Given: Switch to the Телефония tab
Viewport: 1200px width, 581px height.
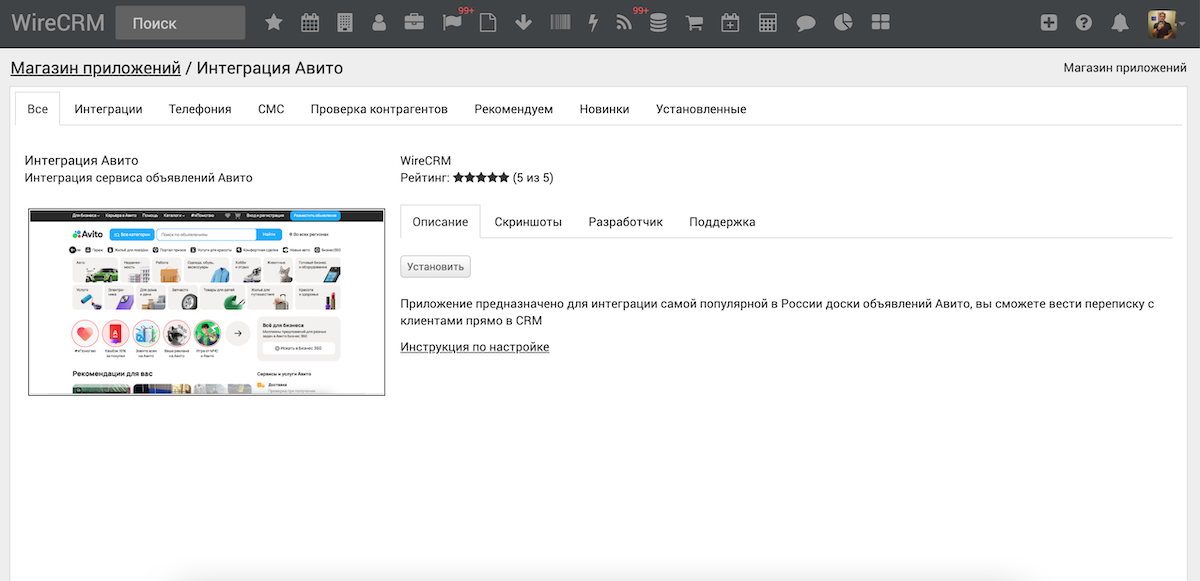Looking at the screenshot, I should [200, 109].
